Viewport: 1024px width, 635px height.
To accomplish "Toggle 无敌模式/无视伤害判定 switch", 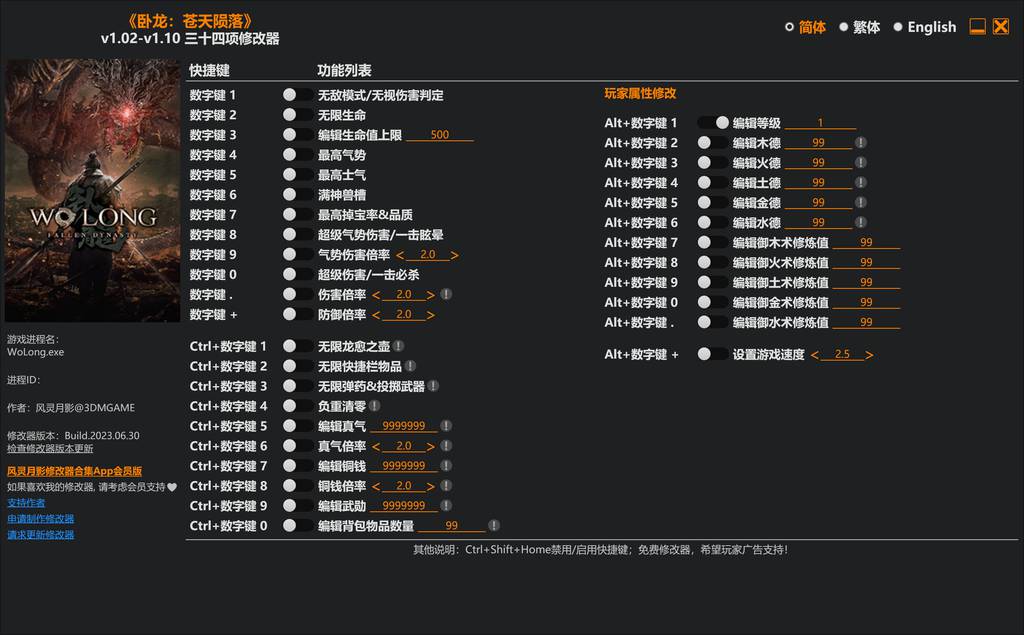I will pyautogui.click(x=297, y=95).
